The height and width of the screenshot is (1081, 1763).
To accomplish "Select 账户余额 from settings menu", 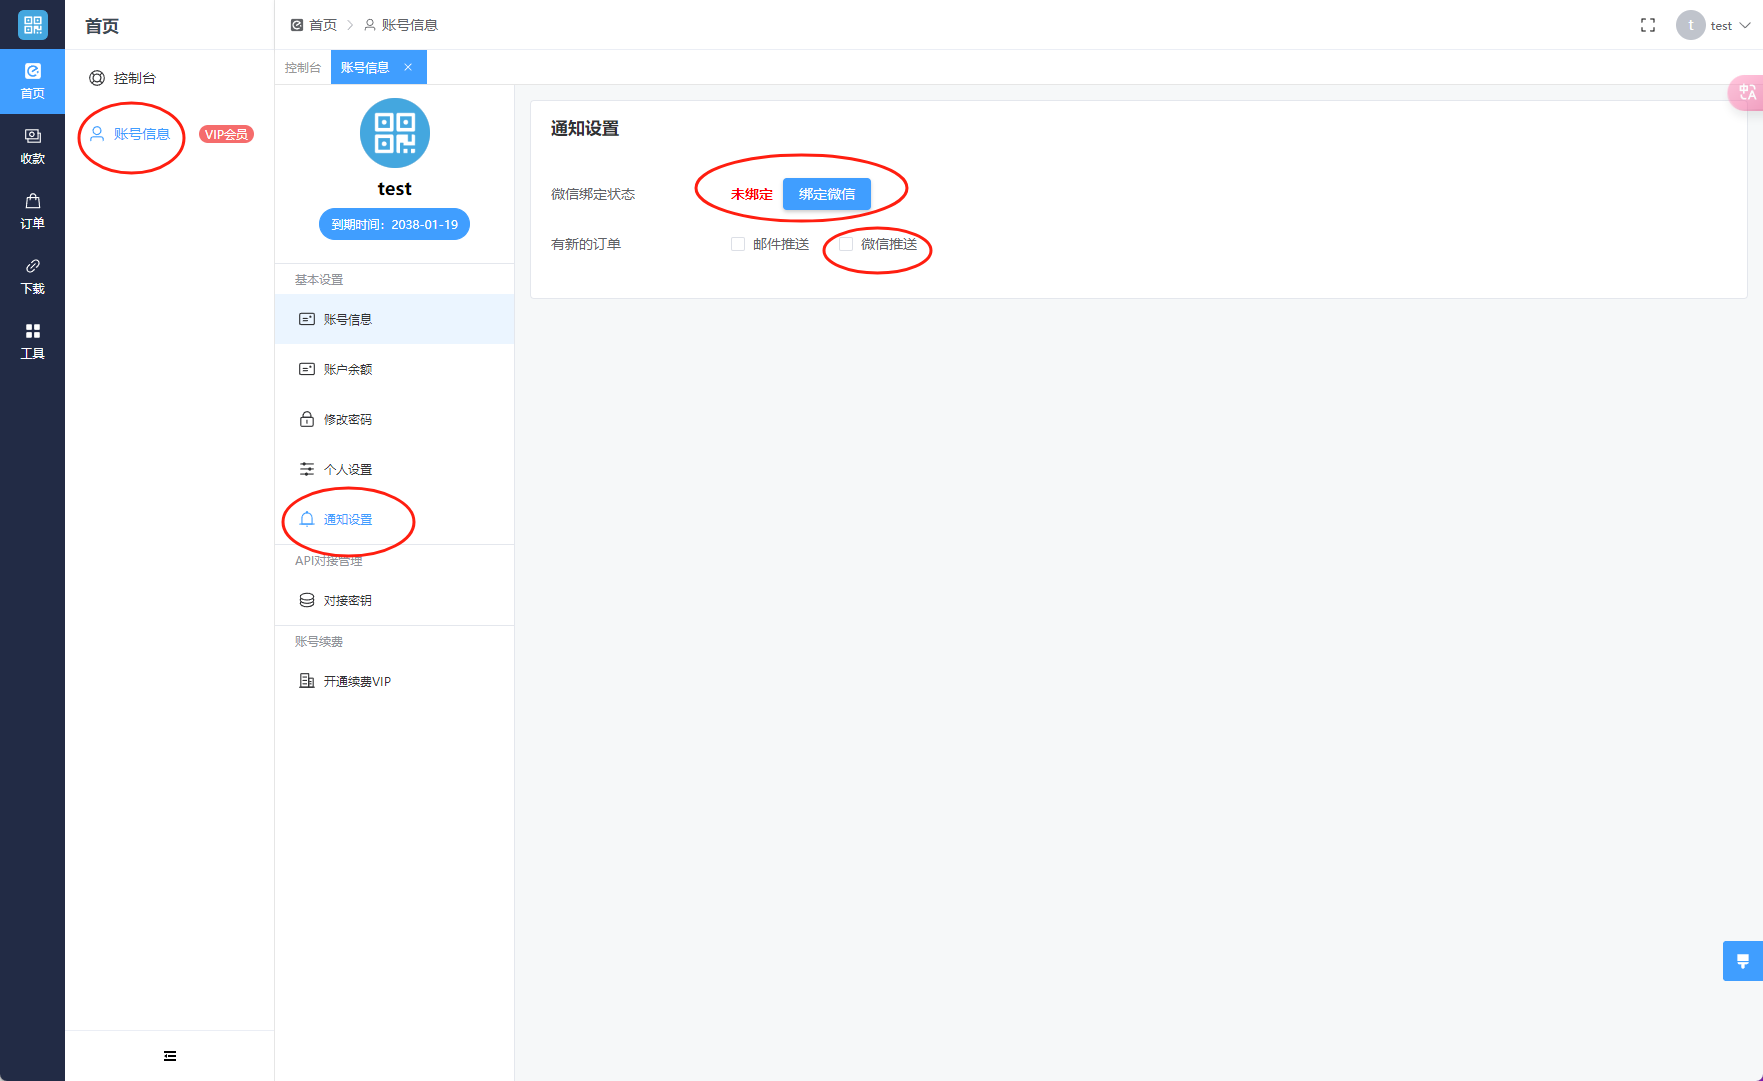I will tap(347, 370).
